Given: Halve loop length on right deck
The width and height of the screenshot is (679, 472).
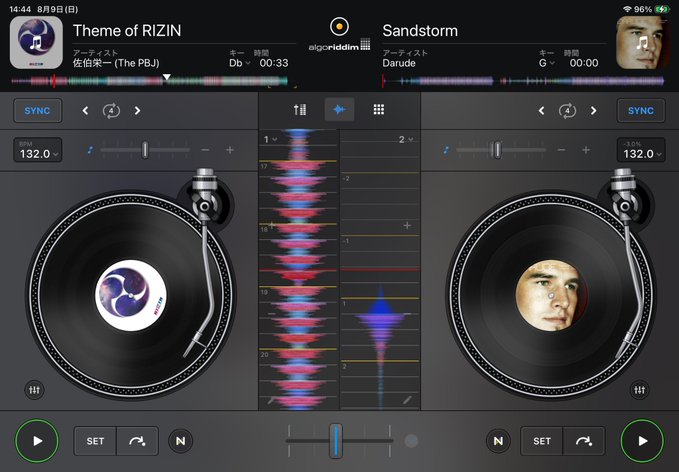Looking at the screenshot, I should click(x=541, y=111).
